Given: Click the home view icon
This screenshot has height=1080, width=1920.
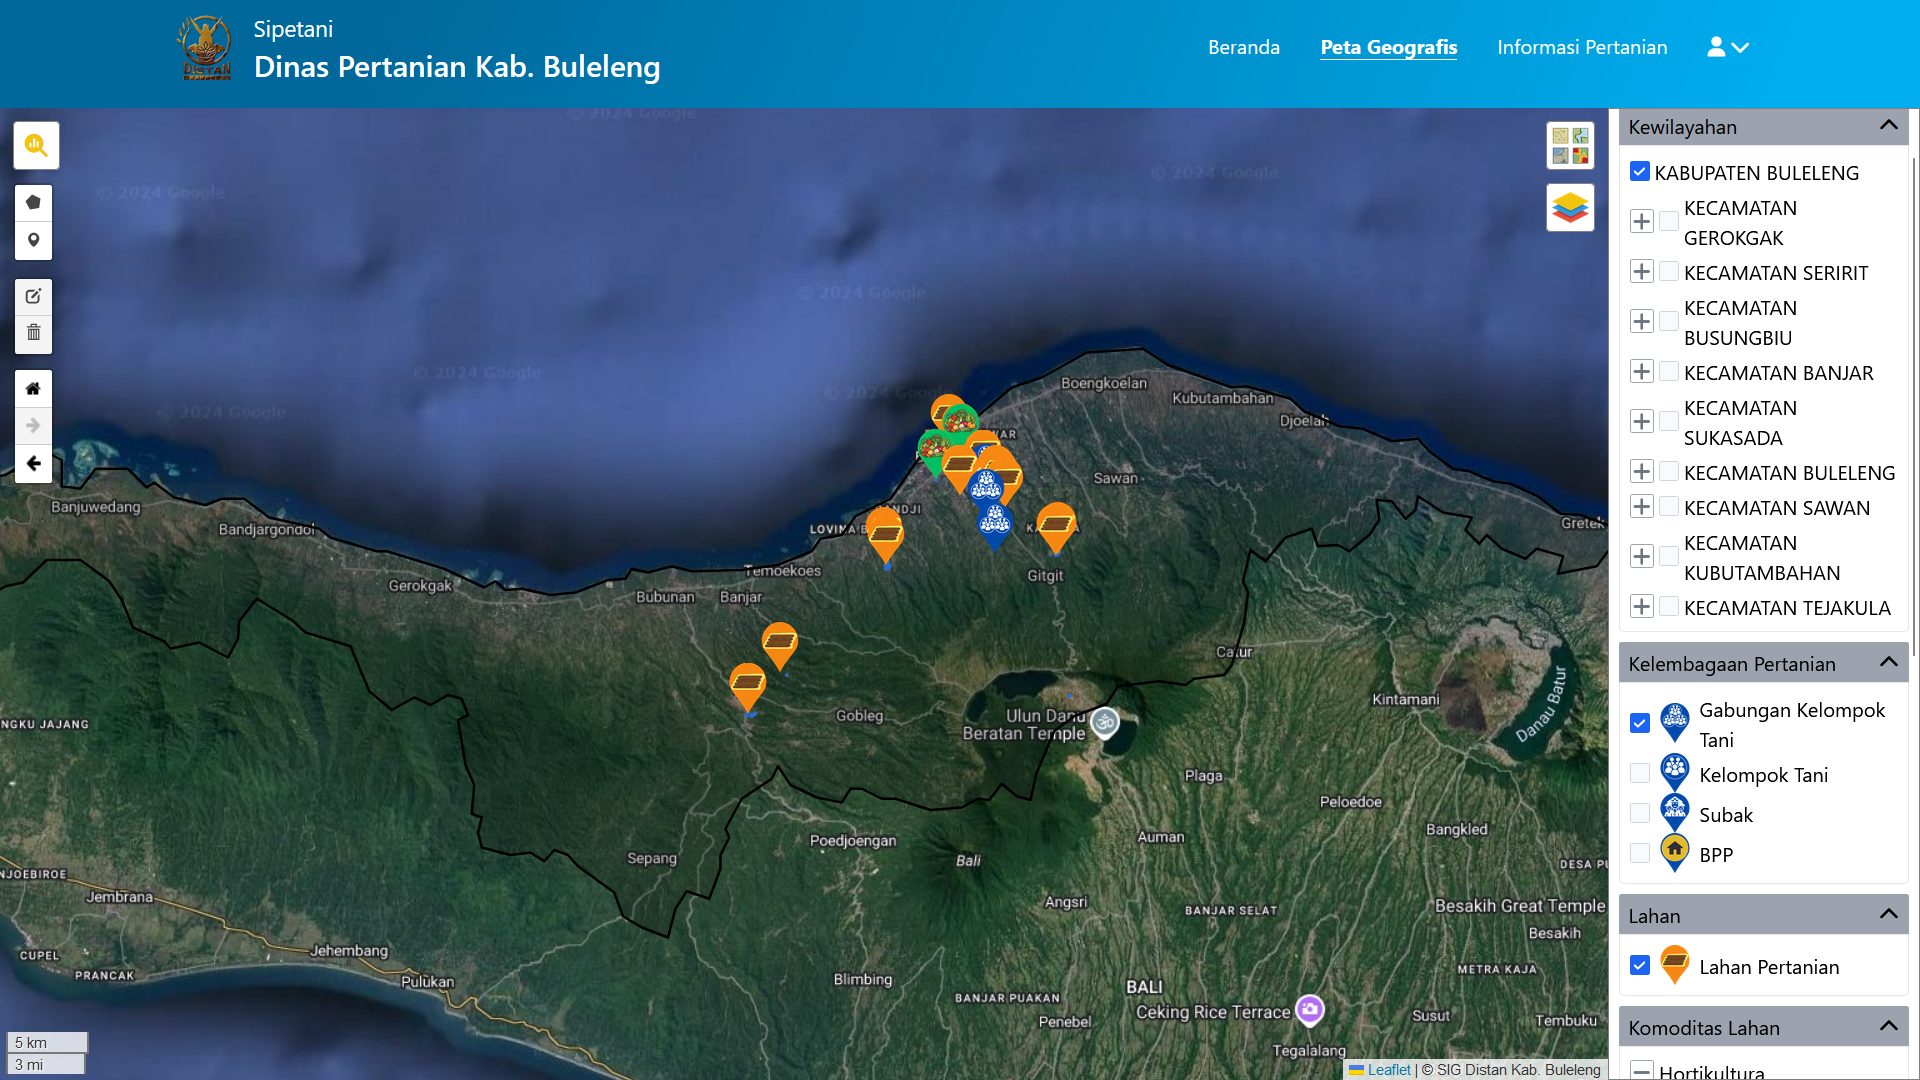Looking at the screenshot, I should coord(33,387).
